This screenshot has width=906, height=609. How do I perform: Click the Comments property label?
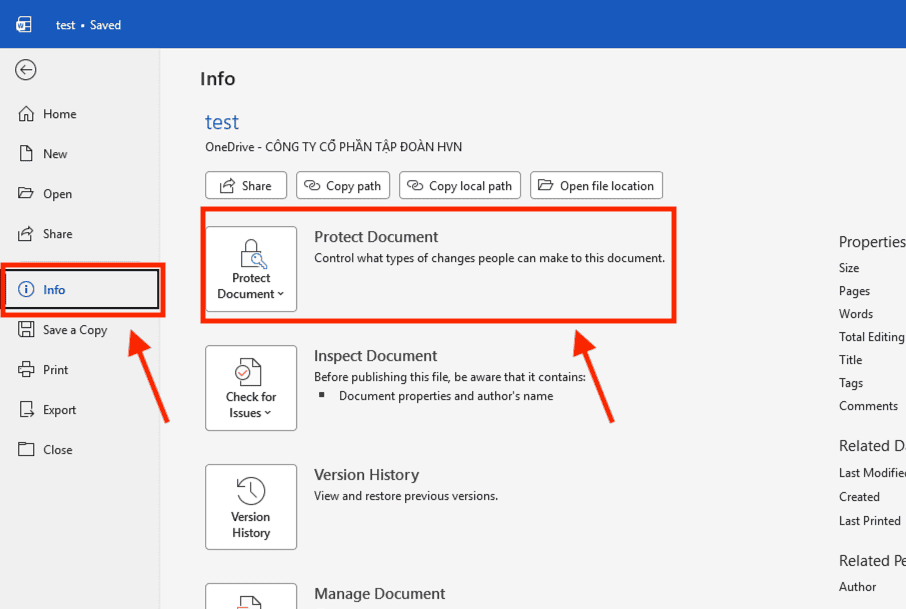point(868,406)
